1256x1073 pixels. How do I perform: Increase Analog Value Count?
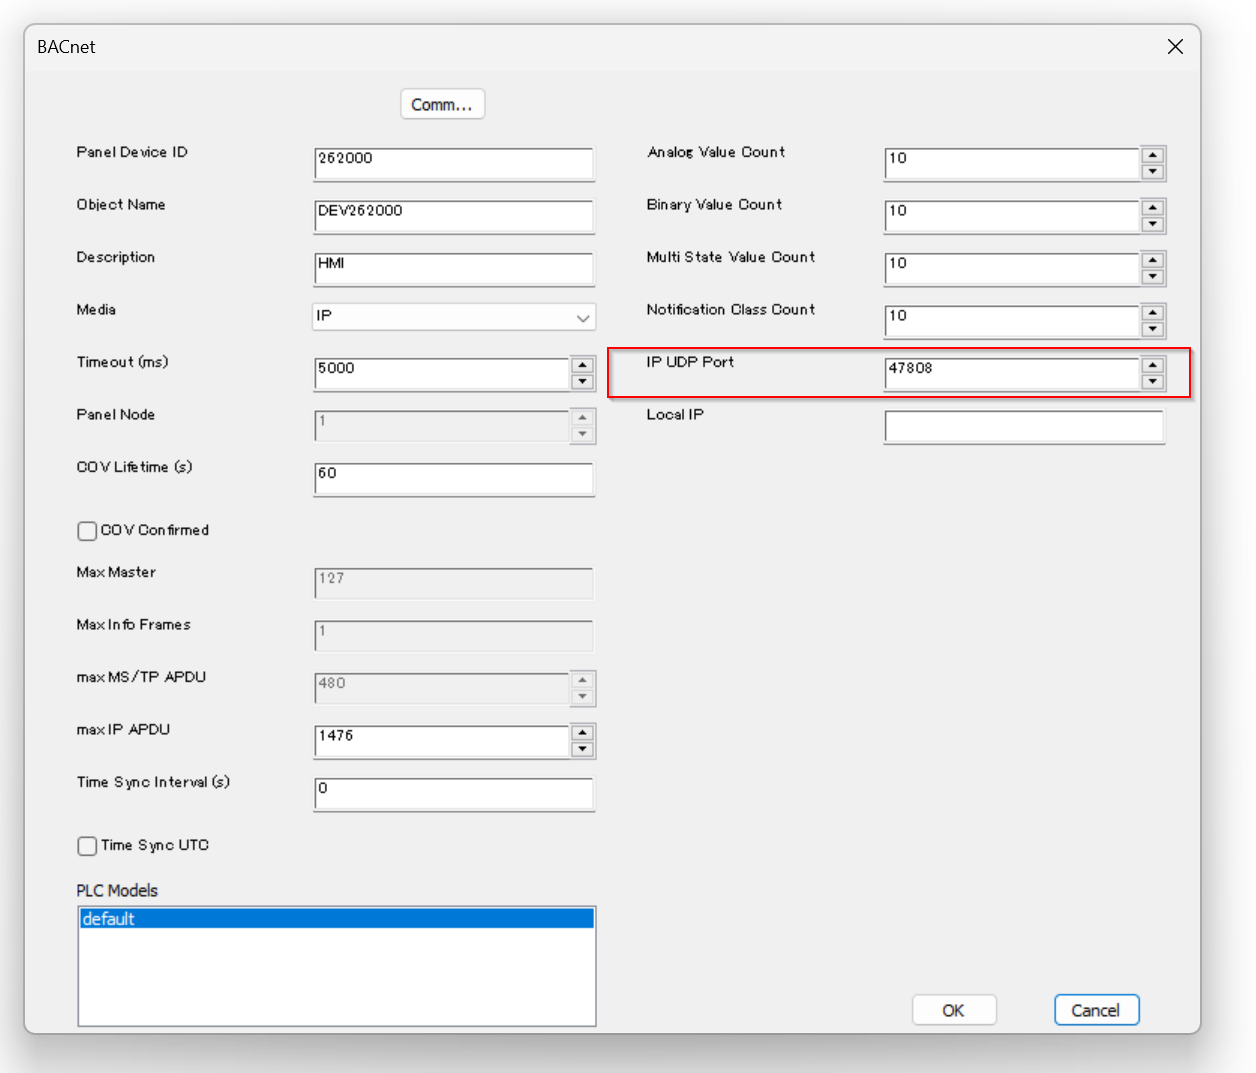(x=1153, y=156)
